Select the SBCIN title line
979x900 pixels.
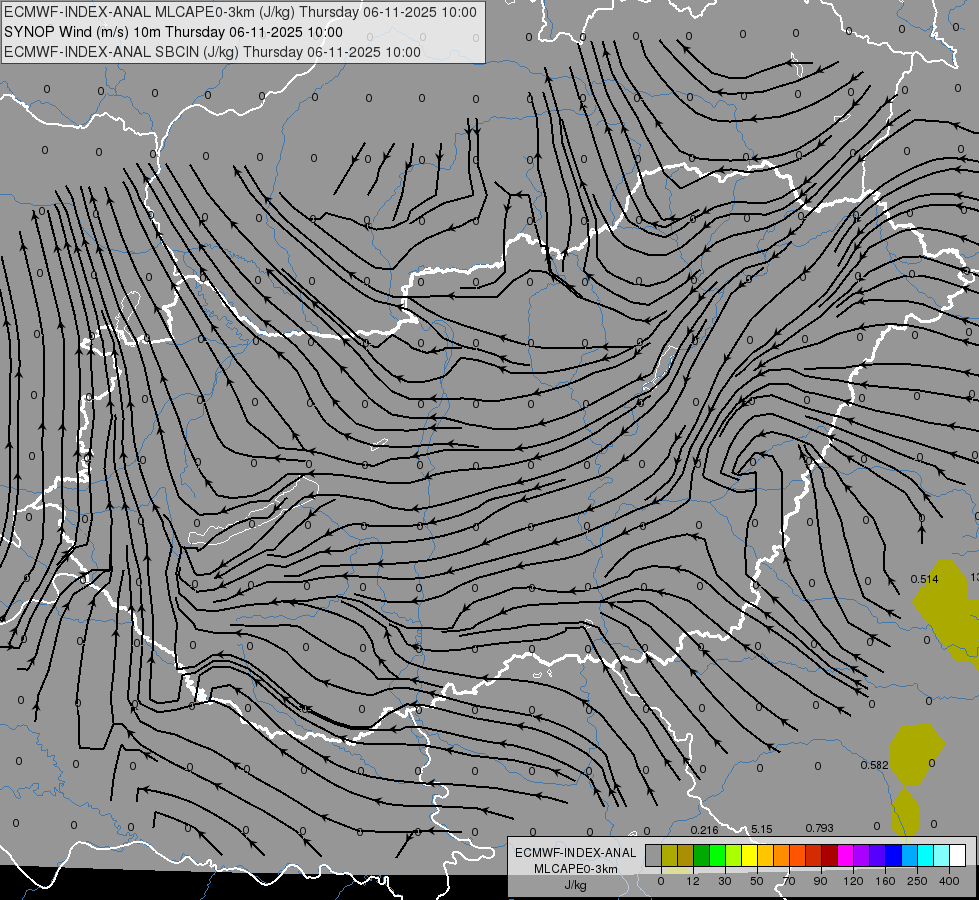(212, 52)
